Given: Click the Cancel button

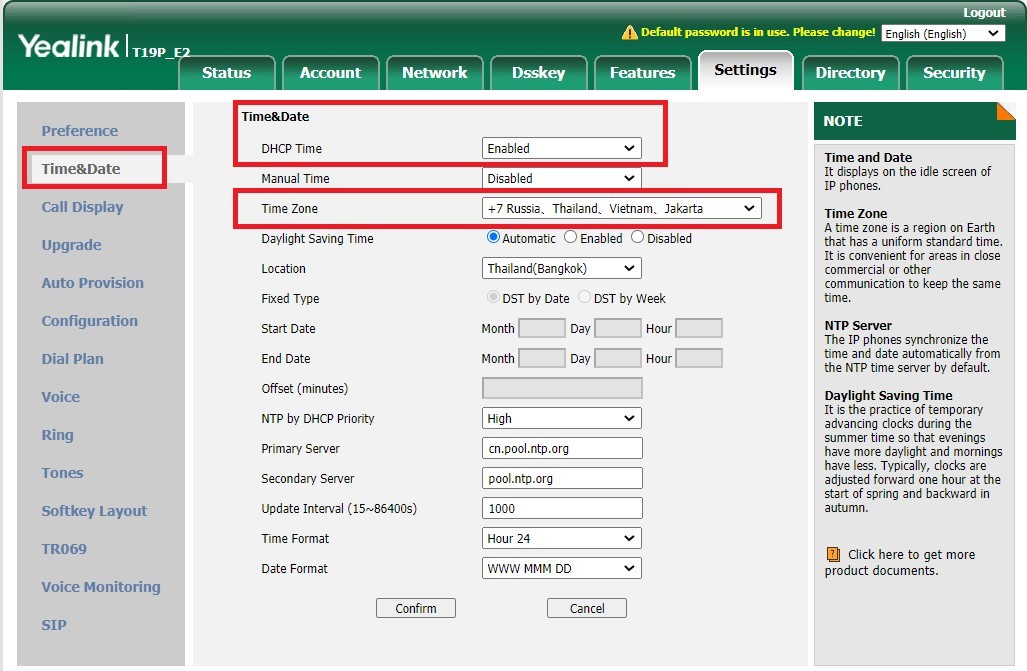Looking at the screenshot, I should 587,608.
